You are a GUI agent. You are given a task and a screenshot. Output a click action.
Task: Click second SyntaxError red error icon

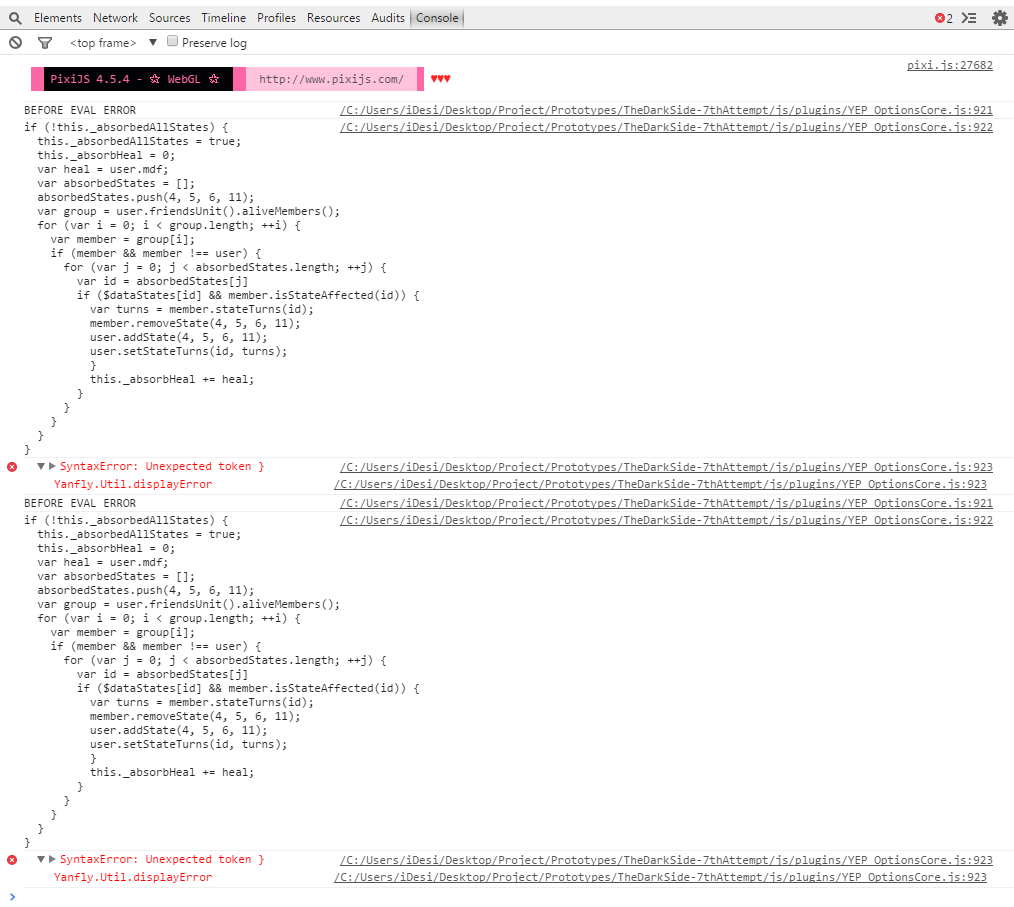point(12,860)
